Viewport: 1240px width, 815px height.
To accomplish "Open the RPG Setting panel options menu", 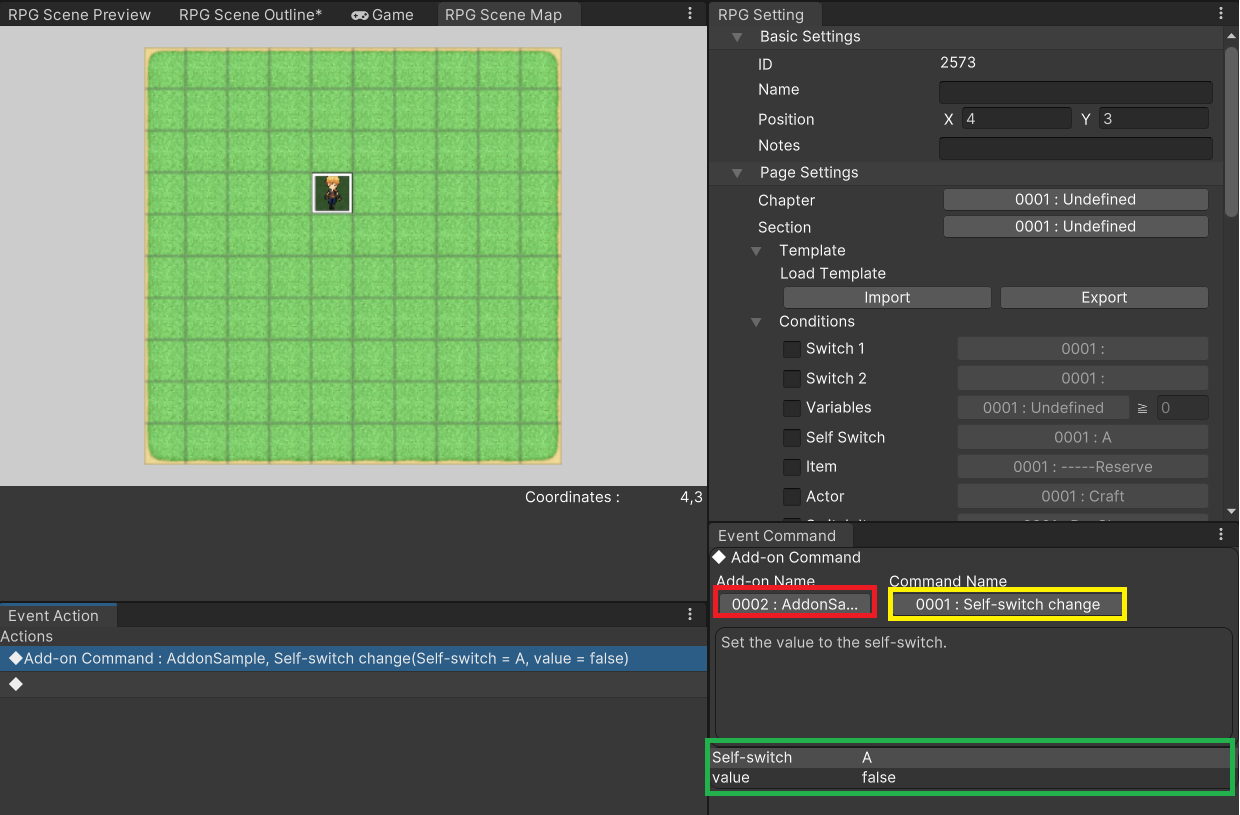I will pos(1221,14).
